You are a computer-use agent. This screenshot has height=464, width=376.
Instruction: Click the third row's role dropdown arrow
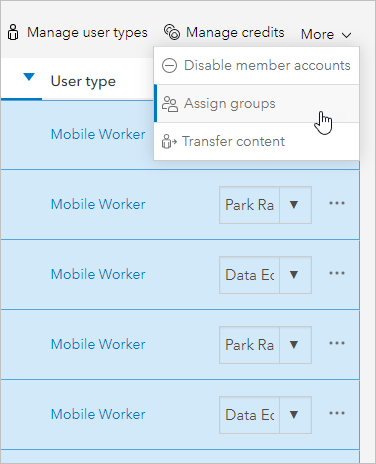(x=294, y=275)
